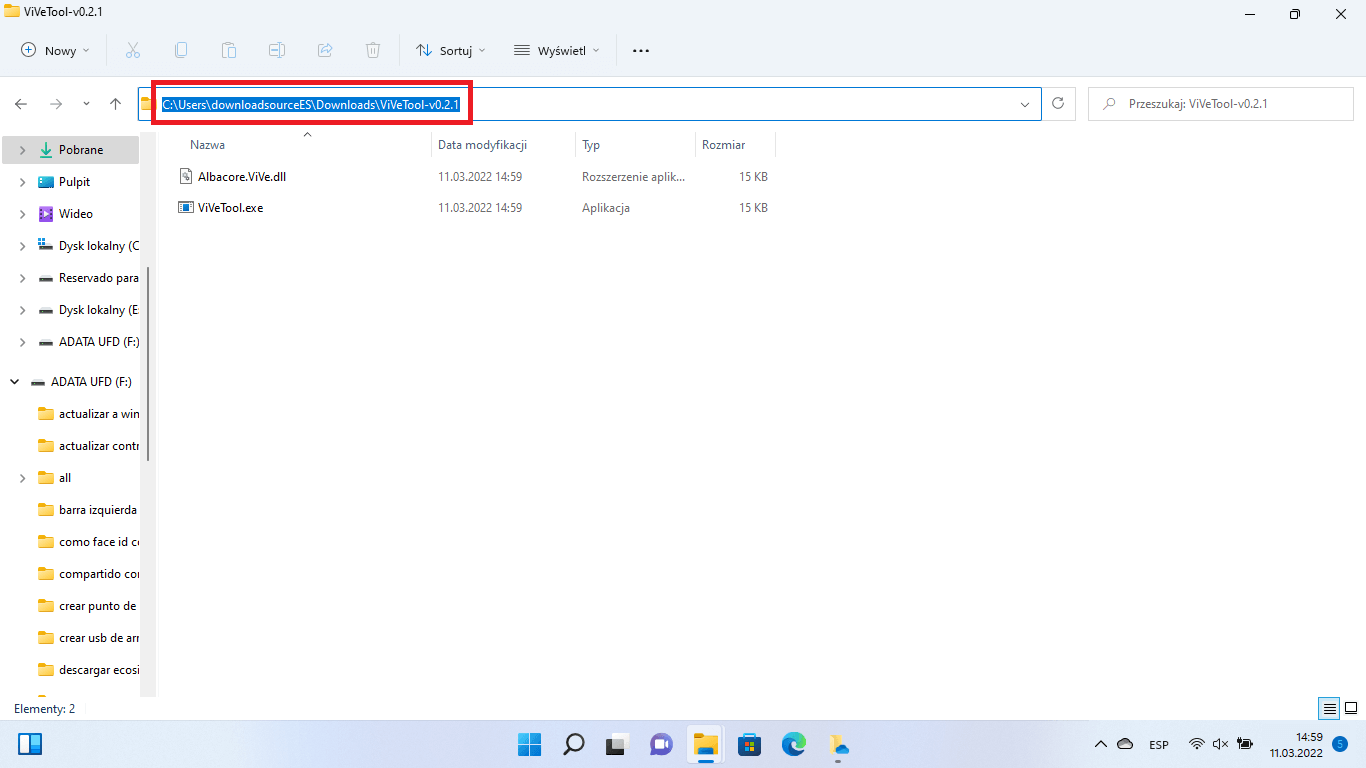Click the Cut scissors icon in toolbar
1366x768 pixels.
(133, 50)
